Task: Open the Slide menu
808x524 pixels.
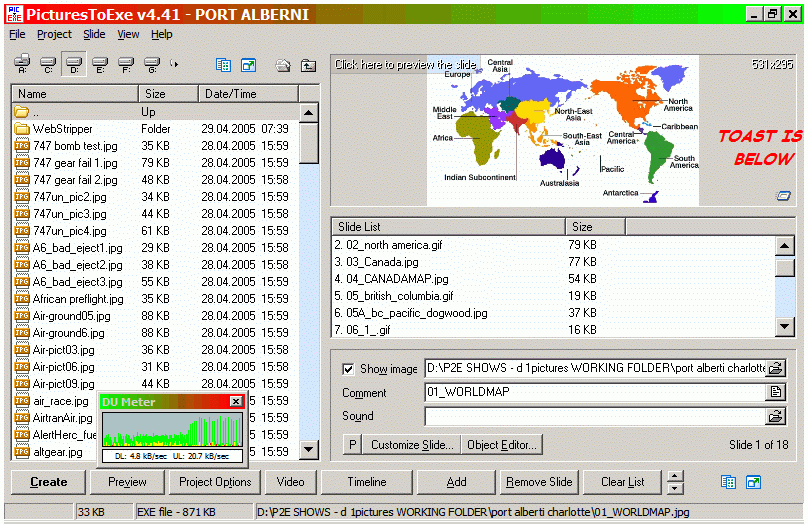Action: point(94,34)
